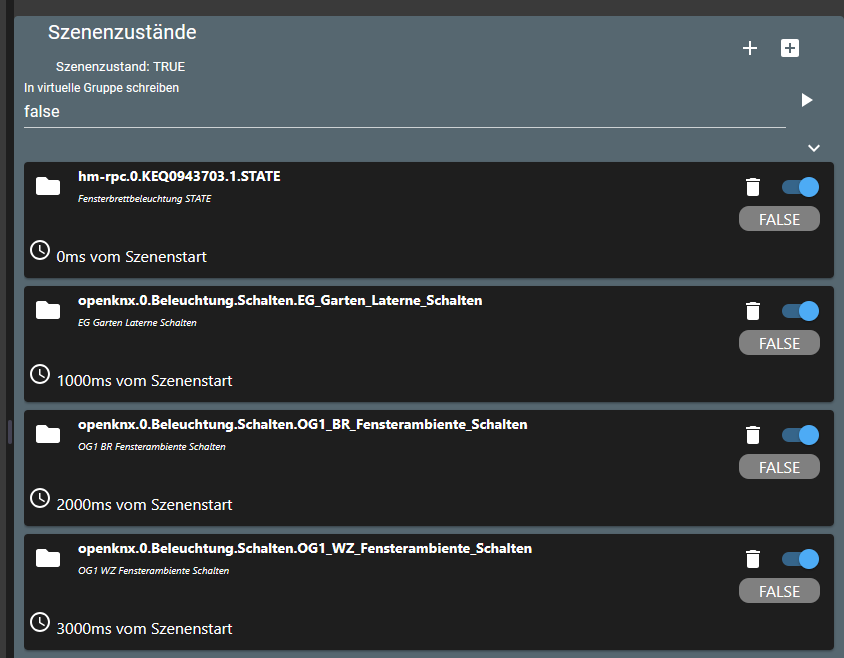
Task: Open folder icon for hm-rpc.0.KEQ0943703.1.STATE
Action: tap(48, 186)
